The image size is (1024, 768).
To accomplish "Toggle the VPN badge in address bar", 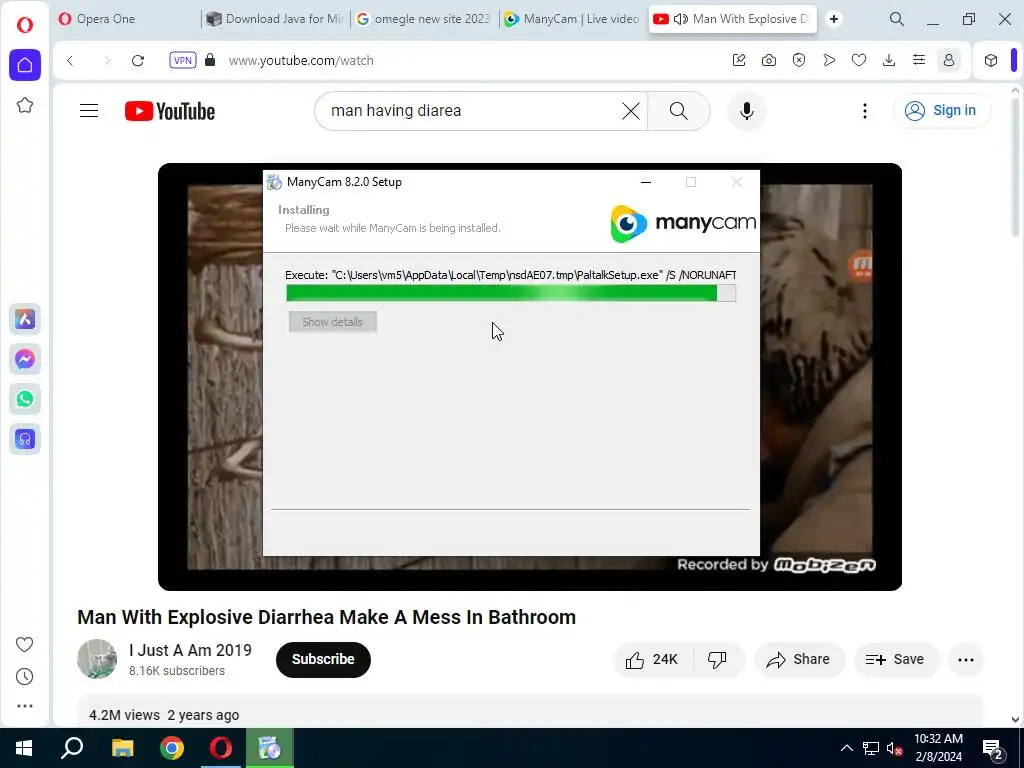I will 183,61.
